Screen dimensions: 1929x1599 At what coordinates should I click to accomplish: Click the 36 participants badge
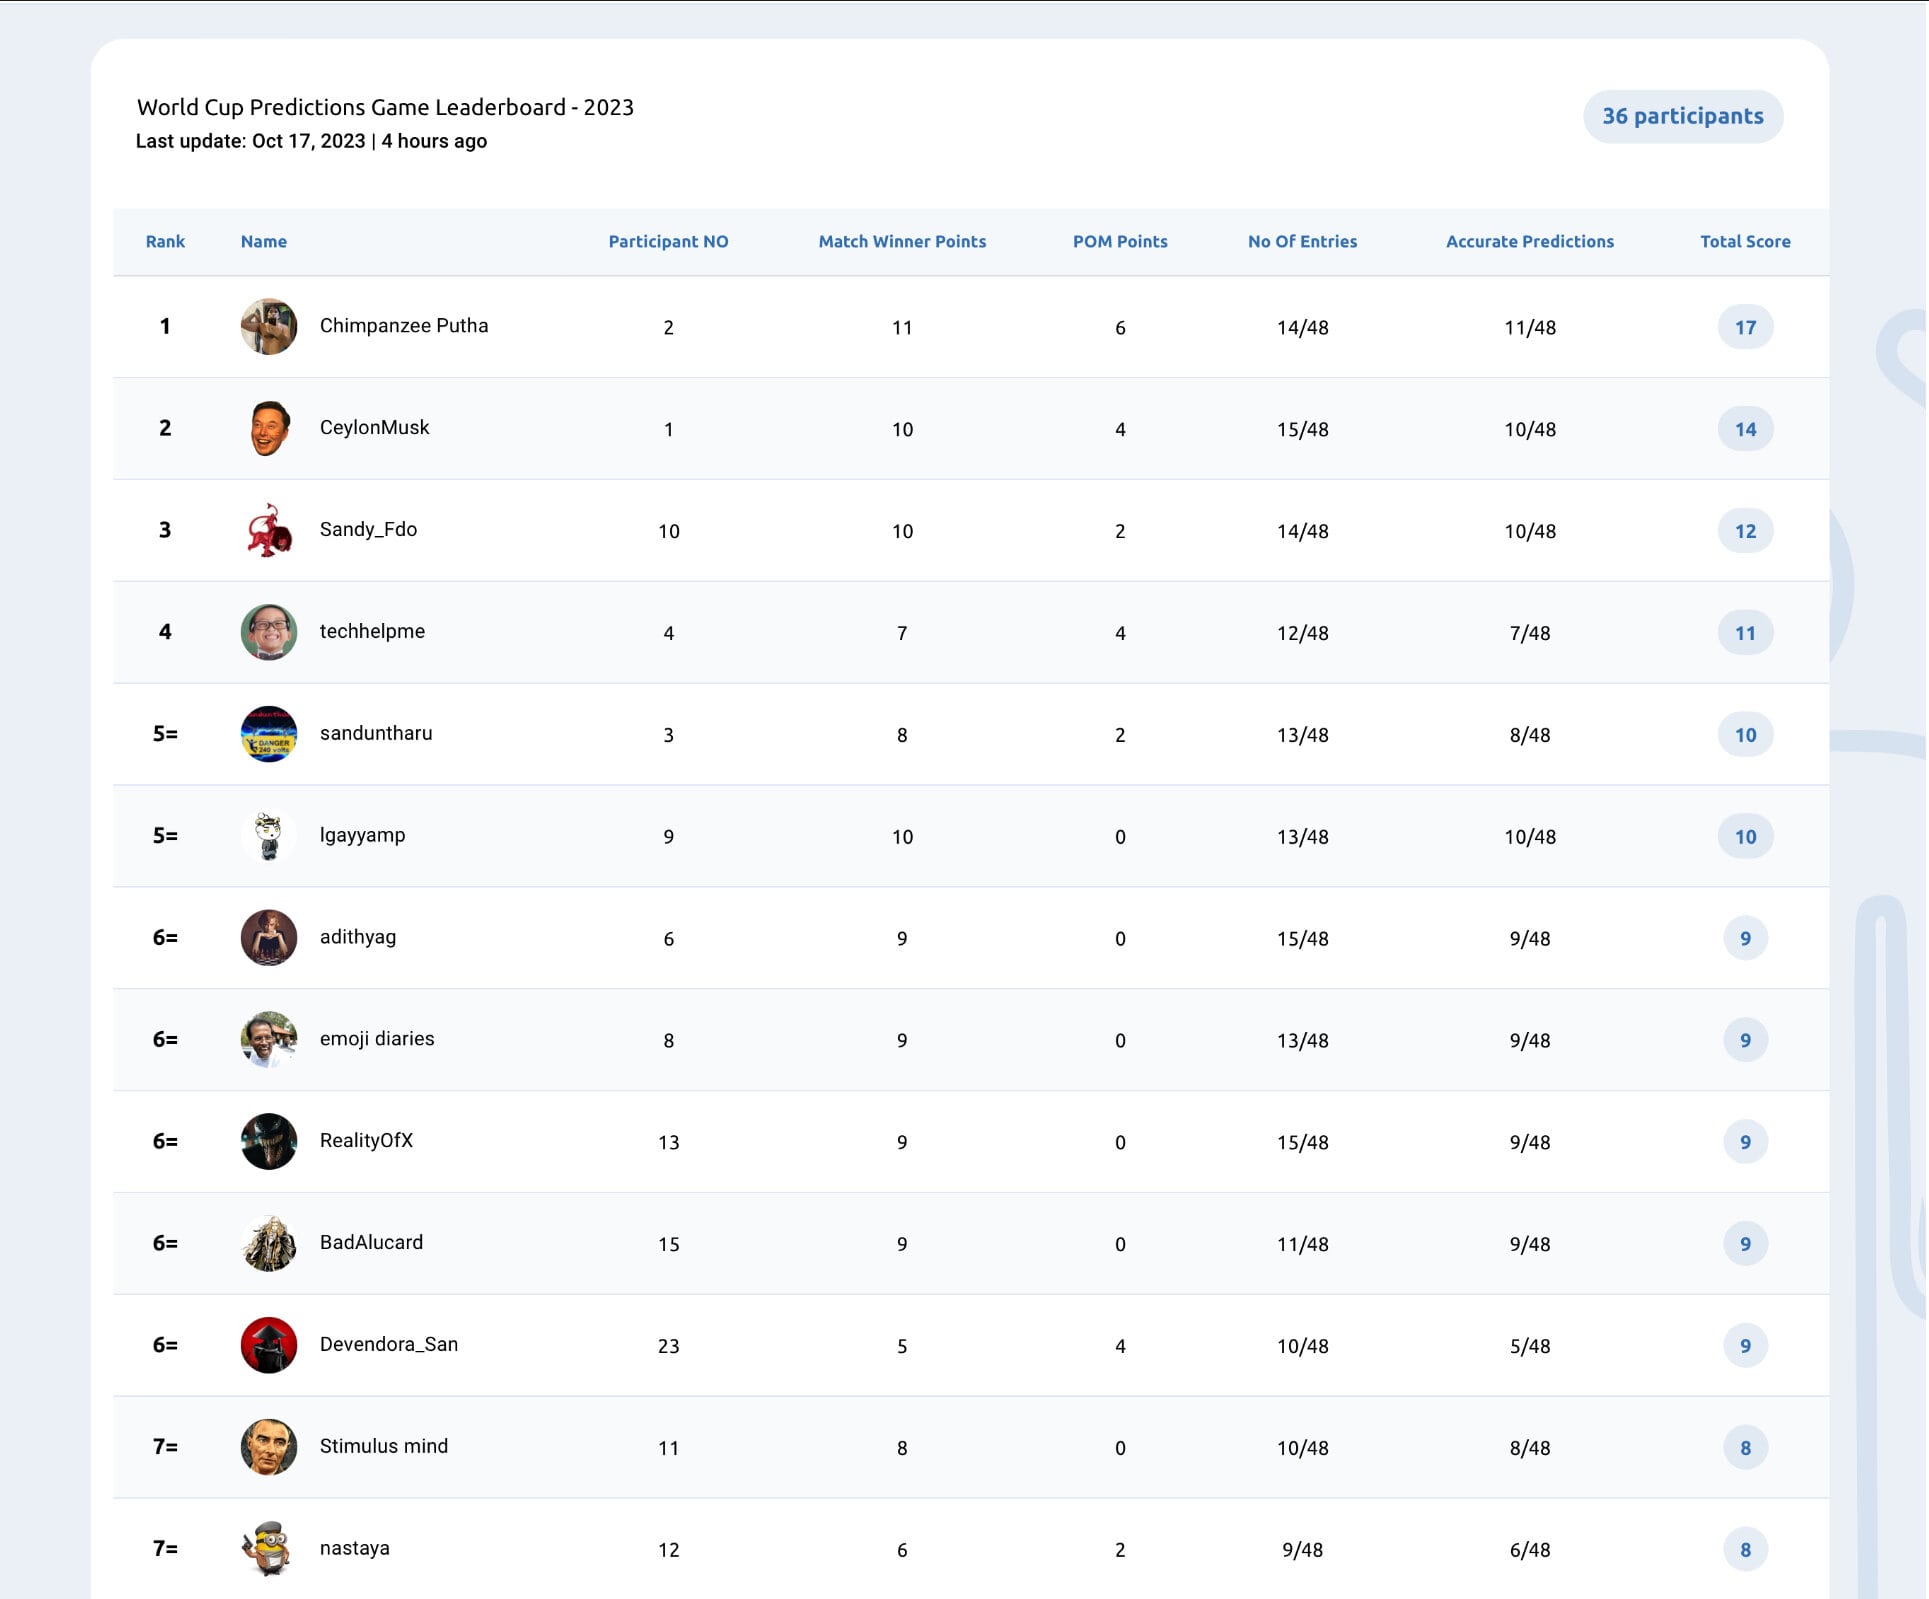pyautogui.click(x=1683, y=116)
